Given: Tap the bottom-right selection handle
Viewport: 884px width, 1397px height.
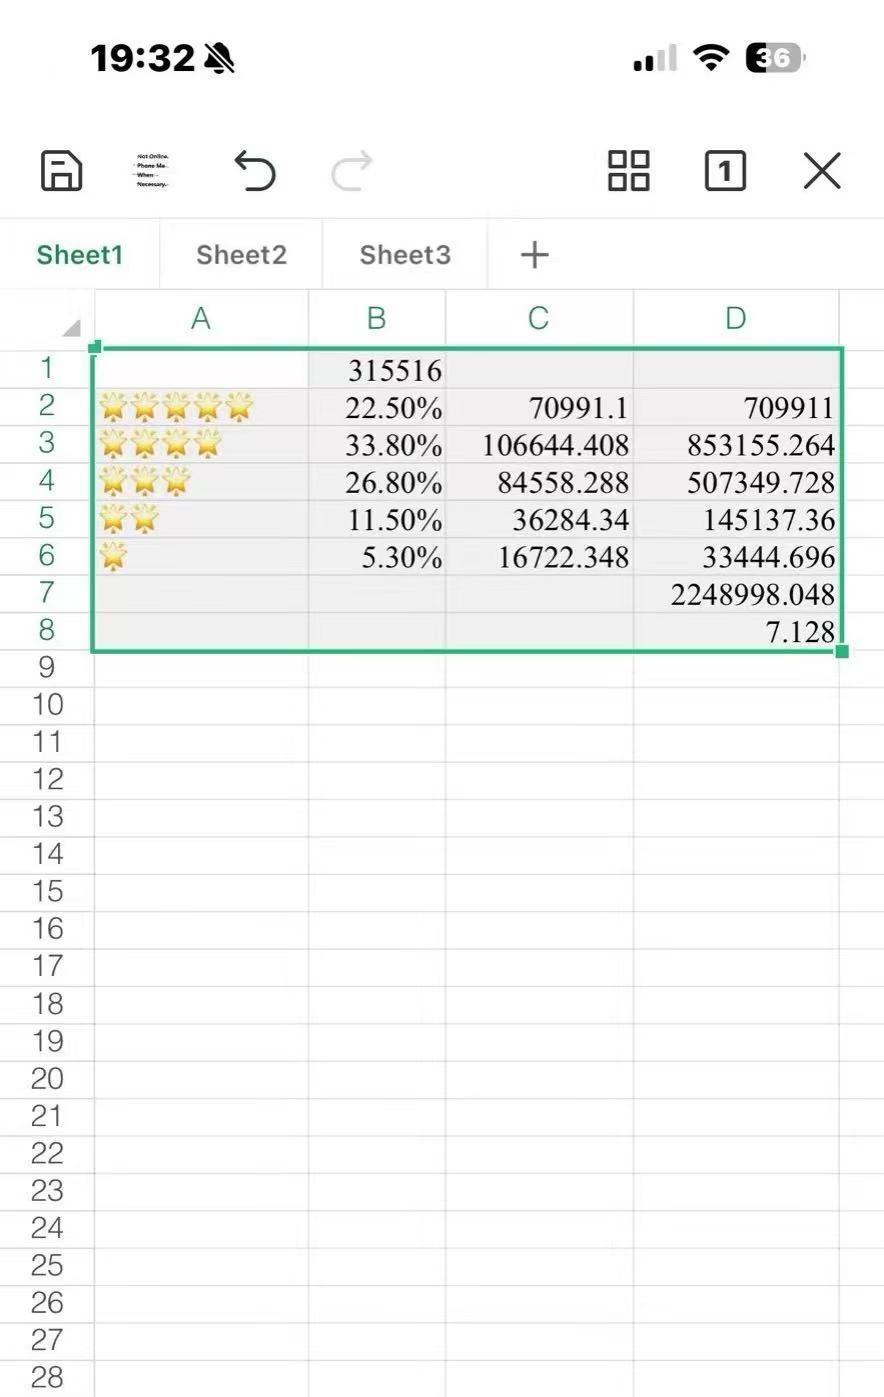Looking at the screenshot, I should pos(842,652).
